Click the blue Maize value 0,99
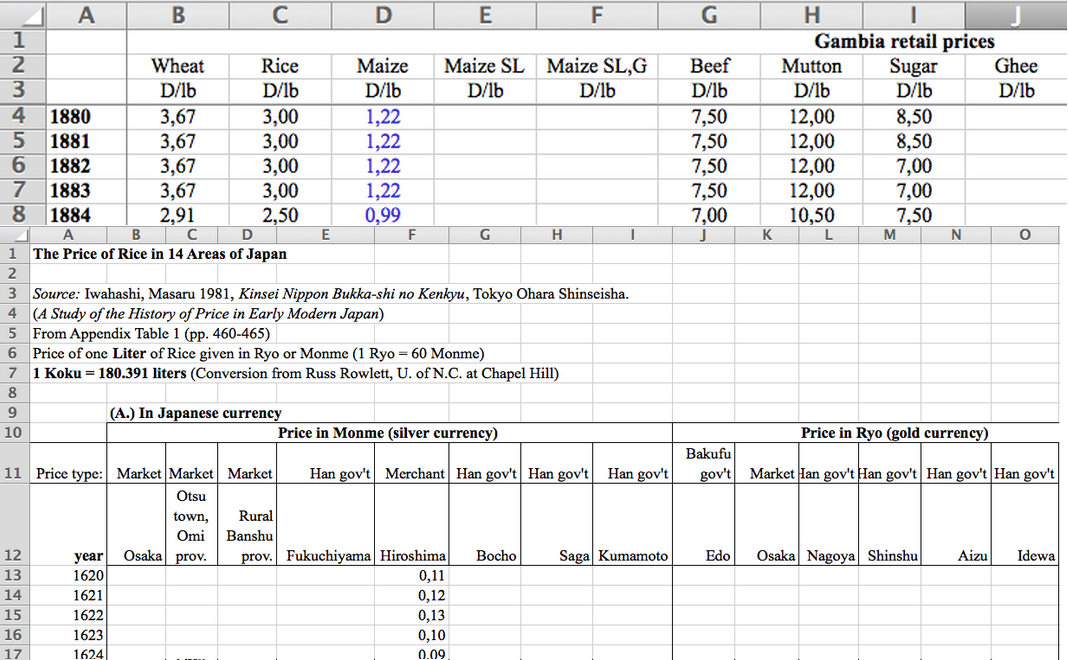Viewport: 1068px width, 660px height. point(382,215)
